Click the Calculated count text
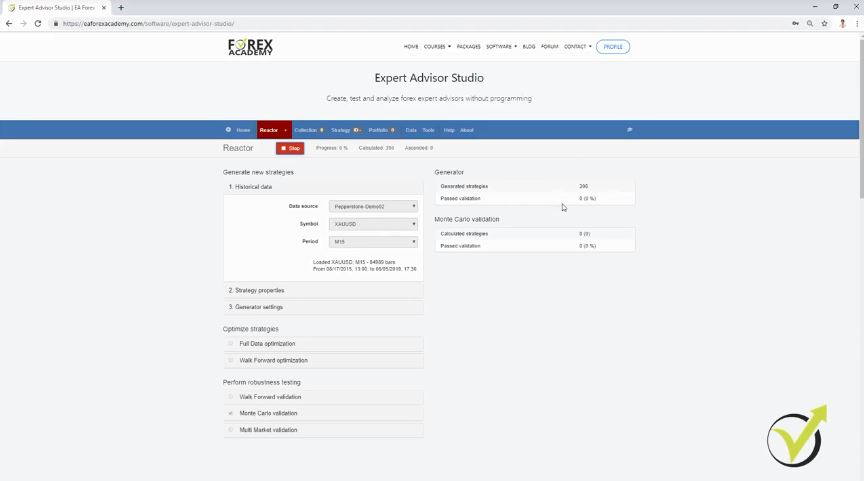The height and width of the screenshot is (481, 864). [376, 148]
